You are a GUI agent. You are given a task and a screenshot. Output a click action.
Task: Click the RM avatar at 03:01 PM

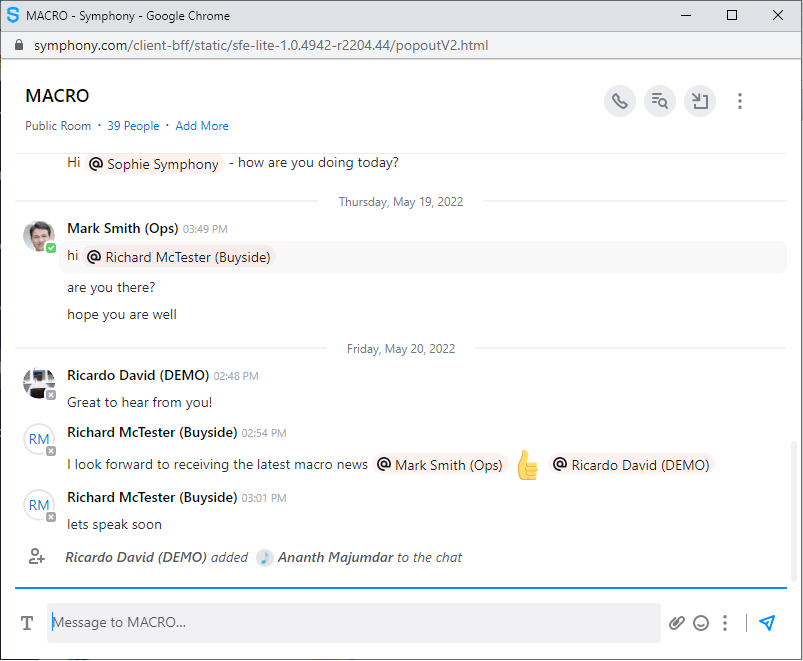(39, 505)
